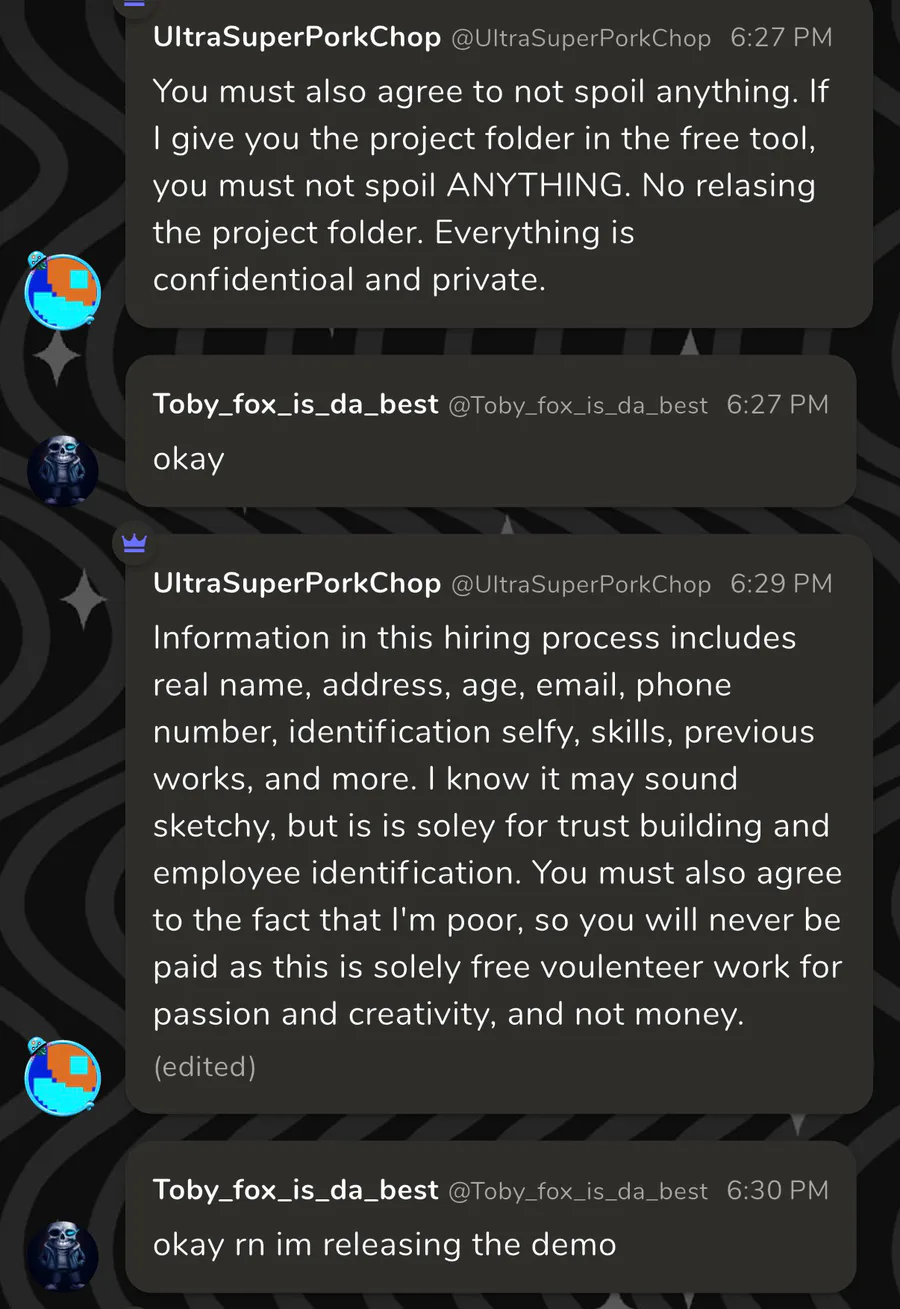Open UltraSuperPorkChop's avatar beside the confidentiality message
Viewport: 900px width, 1309px height.
63,291
